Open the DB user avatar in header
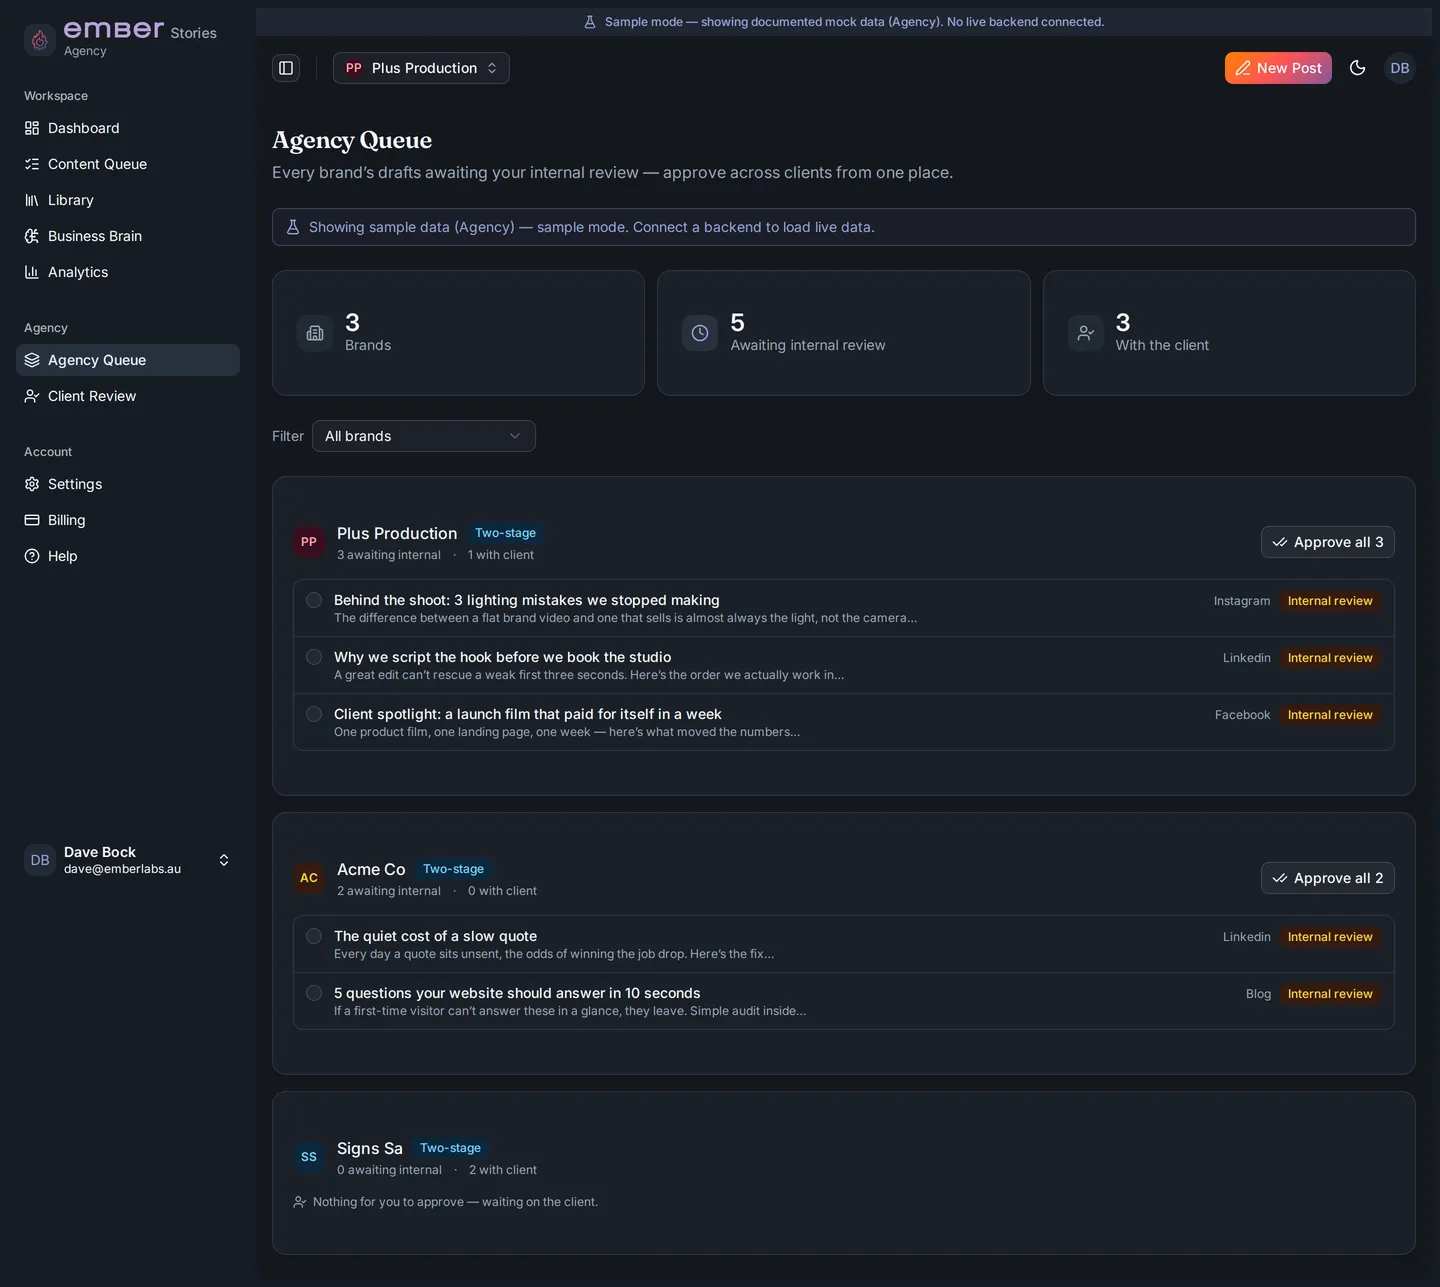Screen dimensions: 1440x1287 point(1400,68)
